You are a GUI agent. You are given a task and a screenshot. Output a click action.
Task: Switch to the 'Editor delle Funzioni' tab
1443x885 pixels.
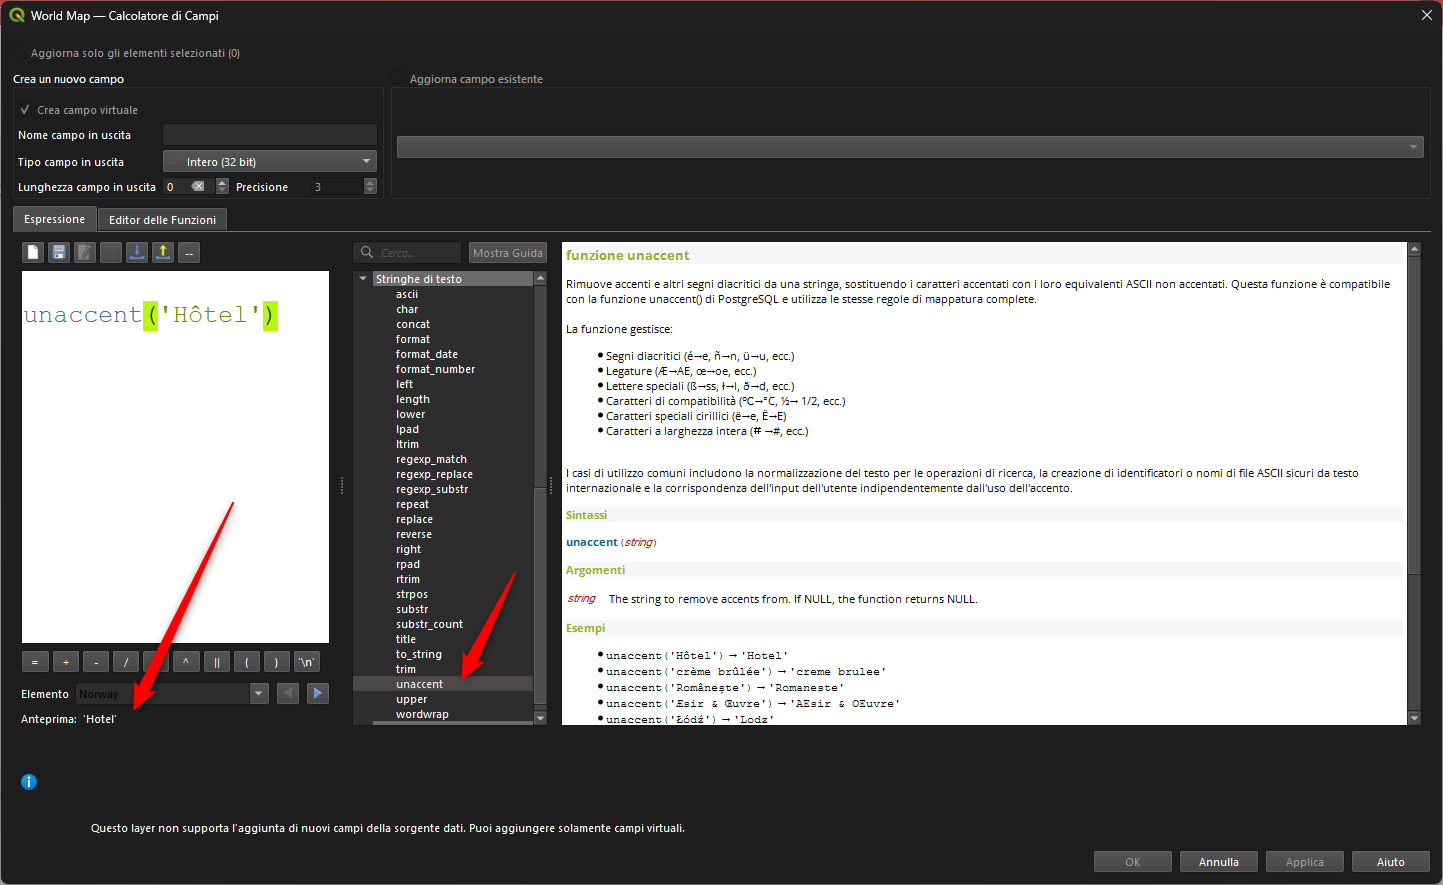[x=162, y=220]
